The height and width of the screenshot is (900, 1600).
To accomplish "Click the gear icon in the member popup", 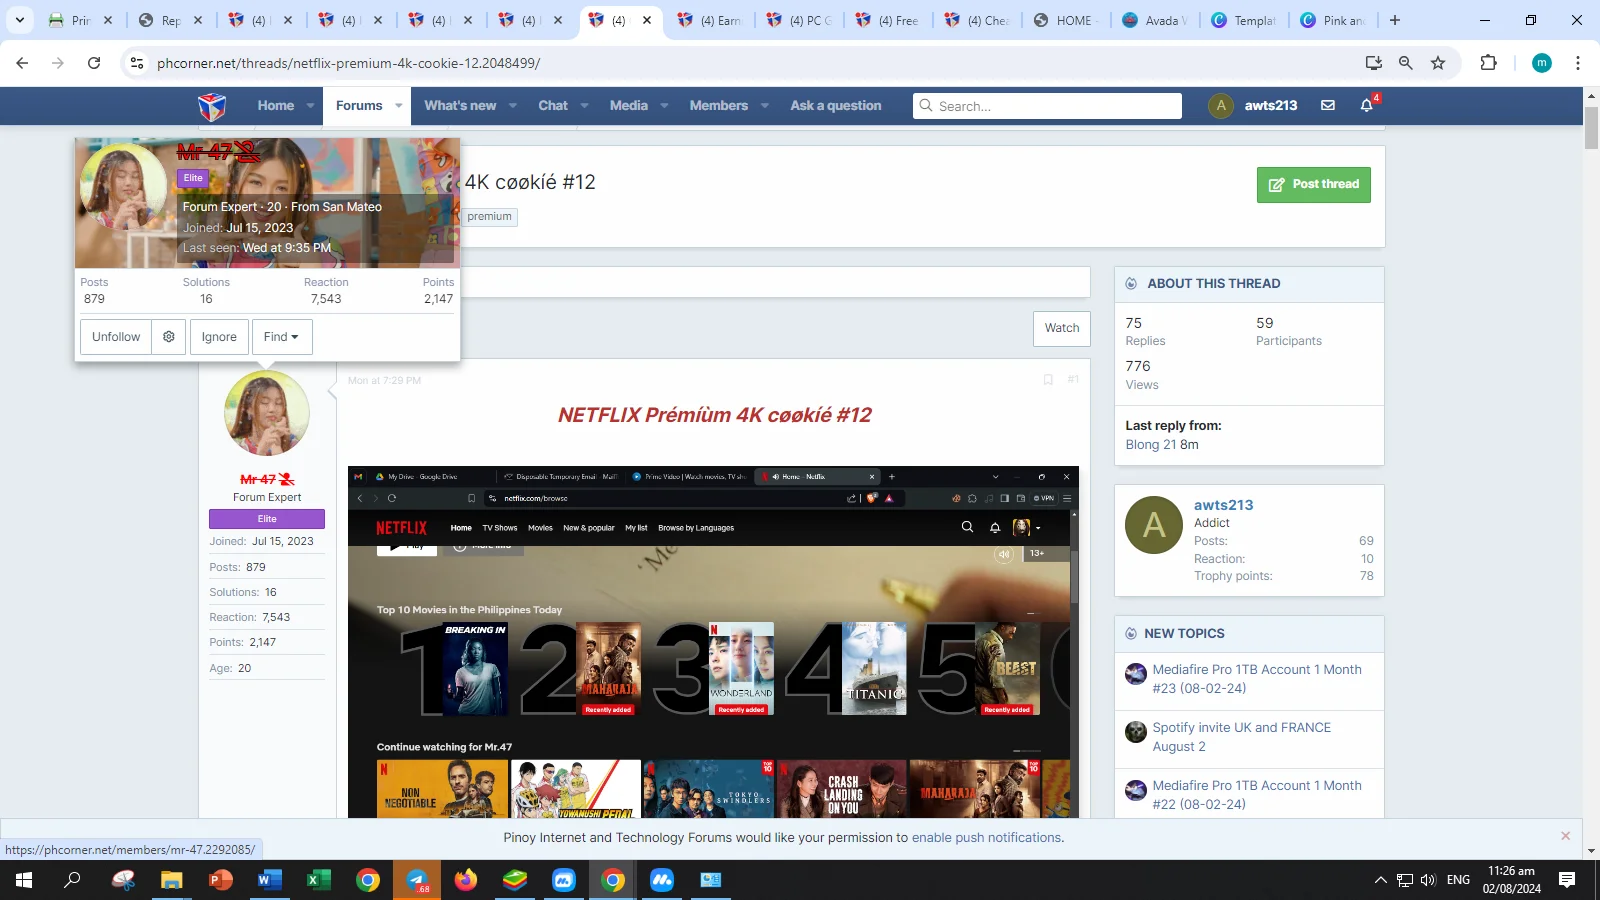I will click(169, 337).
